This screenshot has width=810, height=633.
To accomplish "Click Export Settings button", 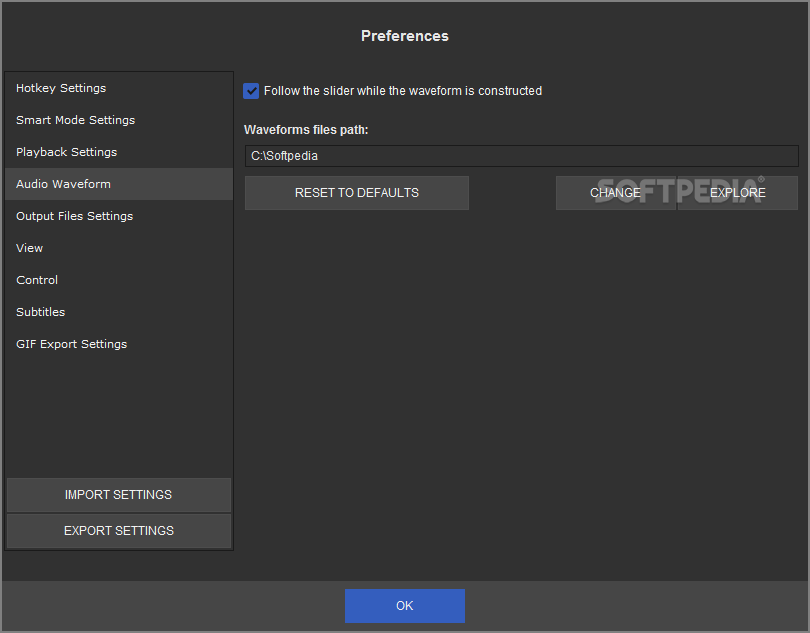I will [119, 531].
